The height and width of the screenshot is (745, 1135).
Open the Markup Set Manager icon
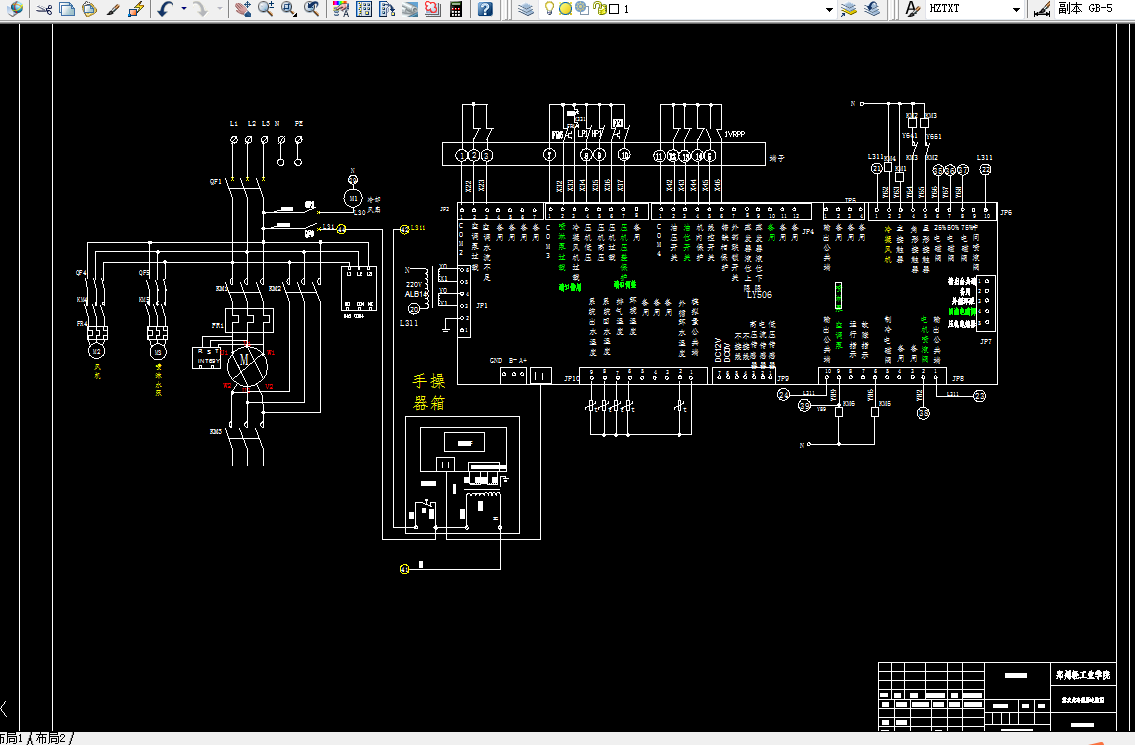pyautogui.click(x=433, y=9)
